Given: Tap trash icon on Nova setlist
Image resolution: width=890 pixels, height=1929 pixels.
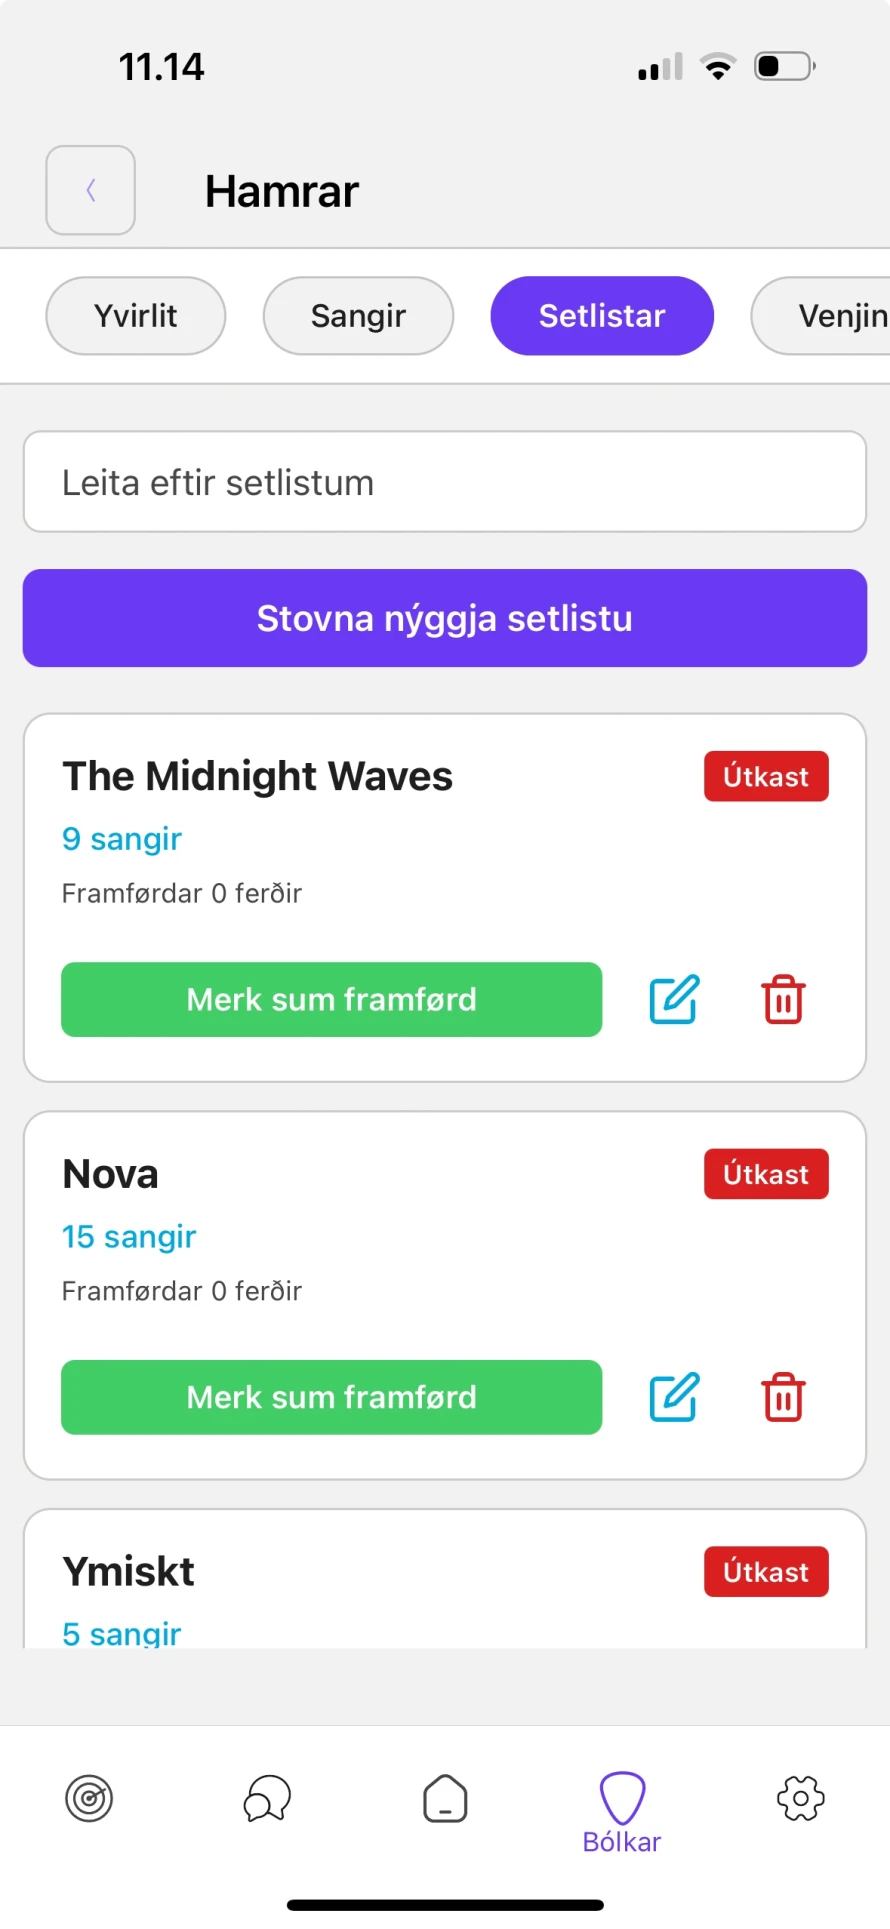Looking at the screenshot, I should pos(783,1397).
